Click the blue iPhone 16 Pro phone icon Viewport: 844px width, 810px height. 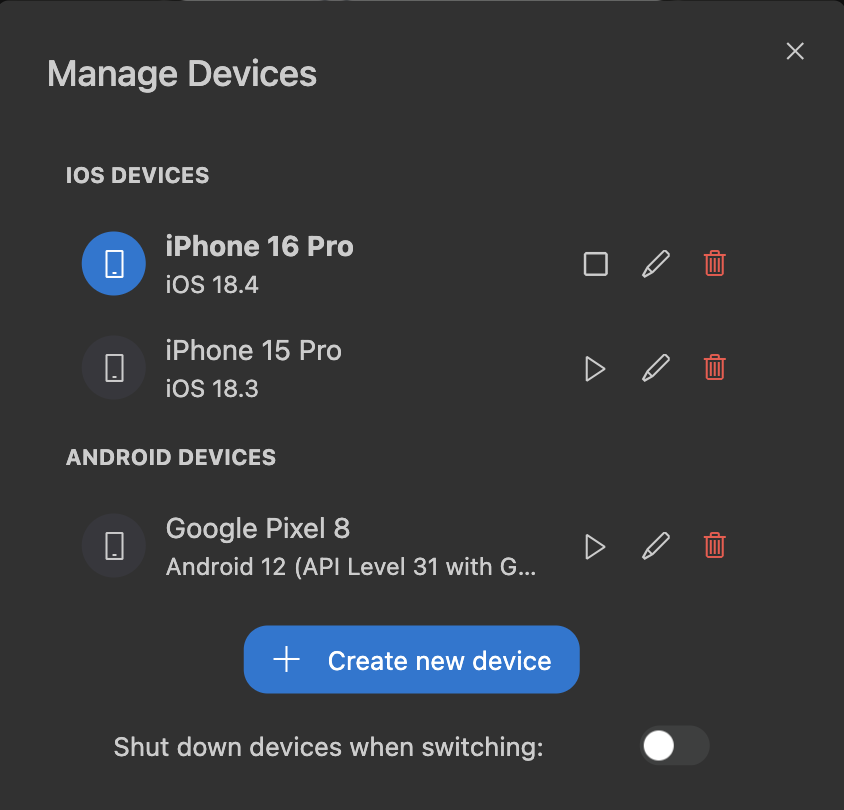(x=114, y=264)
